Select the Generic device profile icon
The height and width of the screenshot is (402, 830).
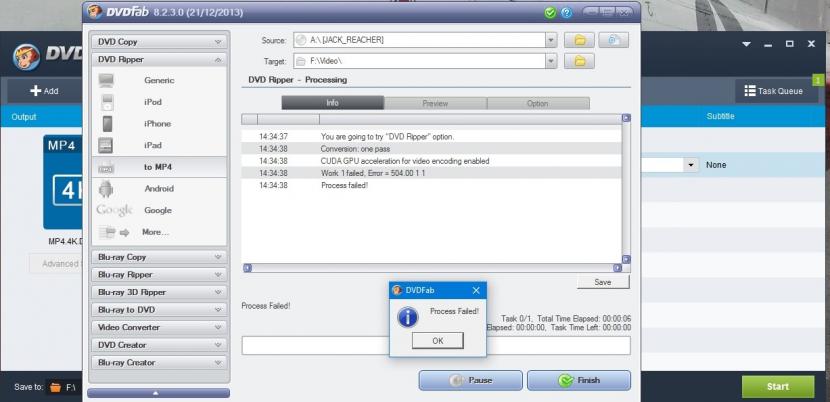pyautogui.click(x=106, y=81)
